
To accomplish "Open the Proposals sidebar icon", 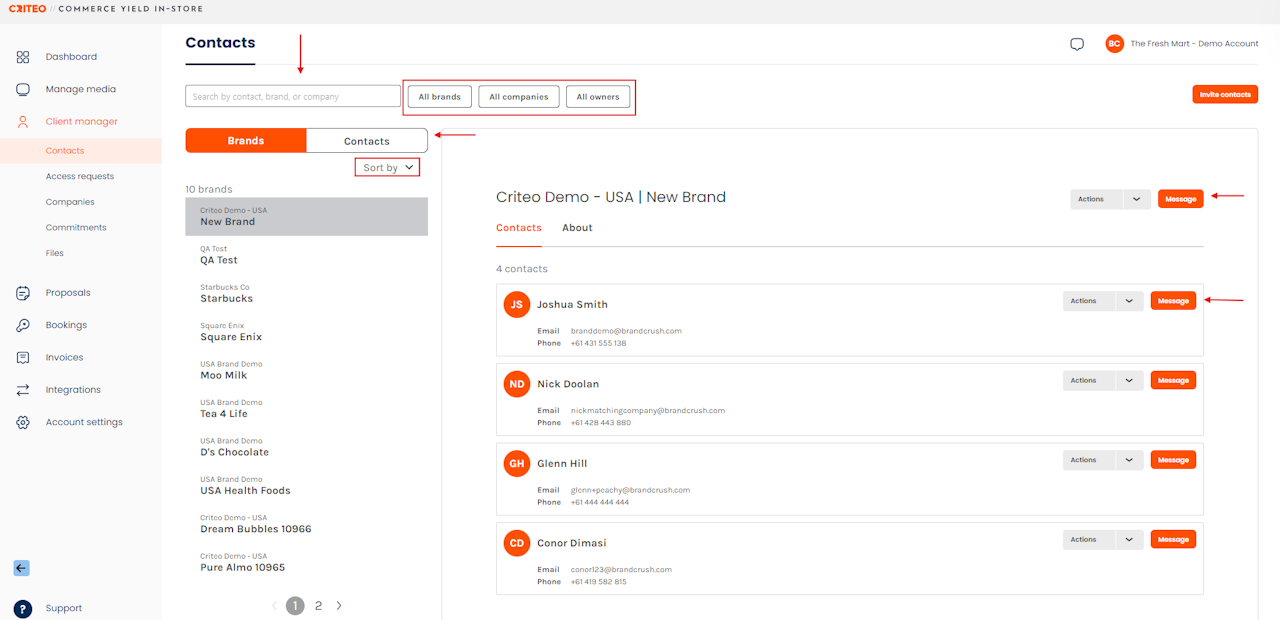I will tap(23, 293).
